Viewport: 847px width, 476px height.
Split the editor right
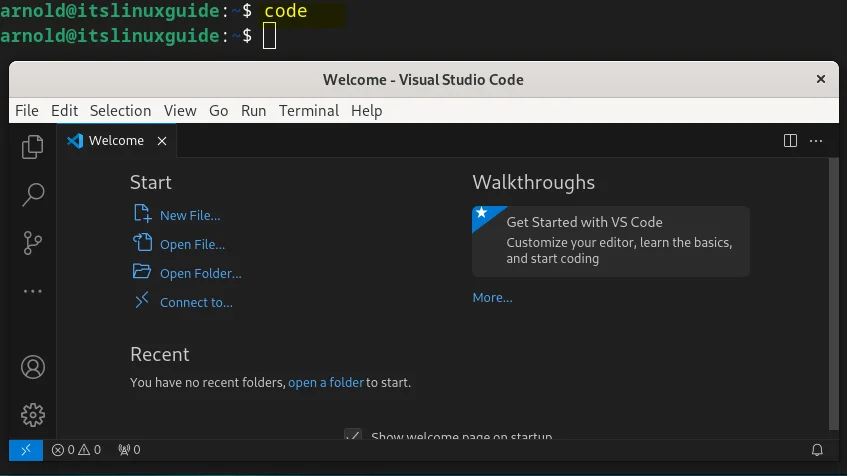click(x=790, y=140)
